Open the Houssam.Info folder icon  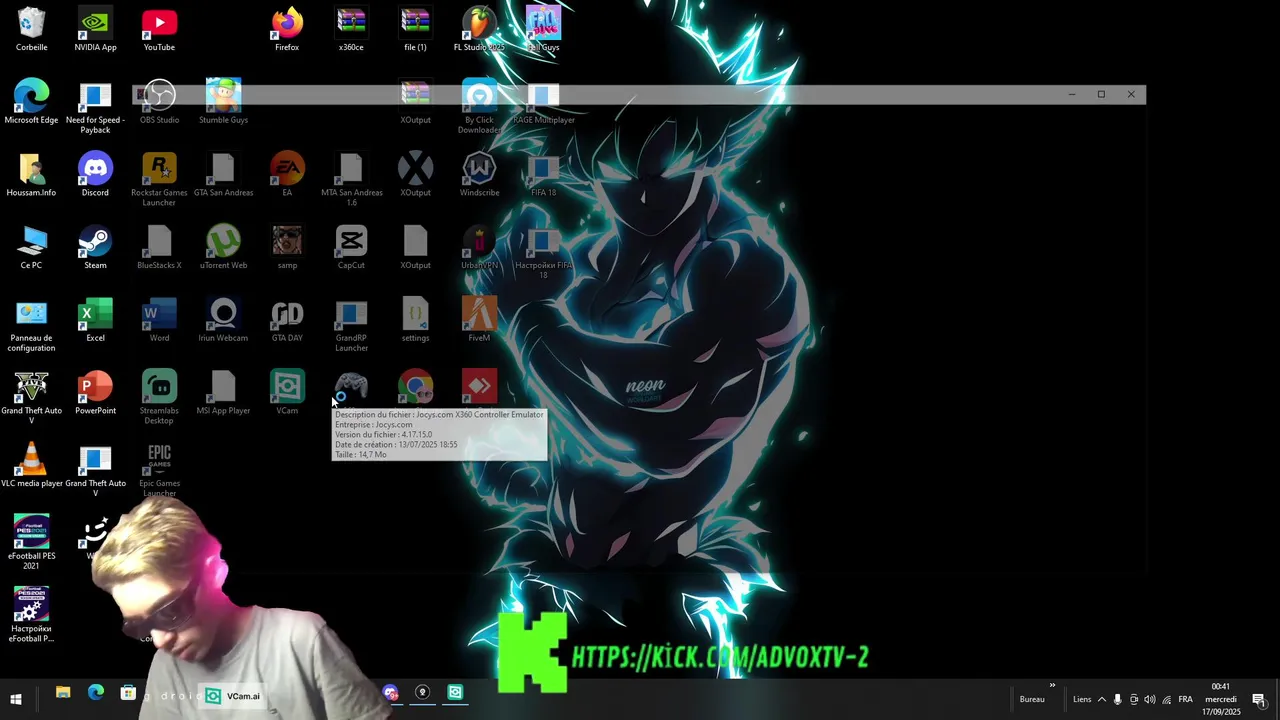(31, 175)
